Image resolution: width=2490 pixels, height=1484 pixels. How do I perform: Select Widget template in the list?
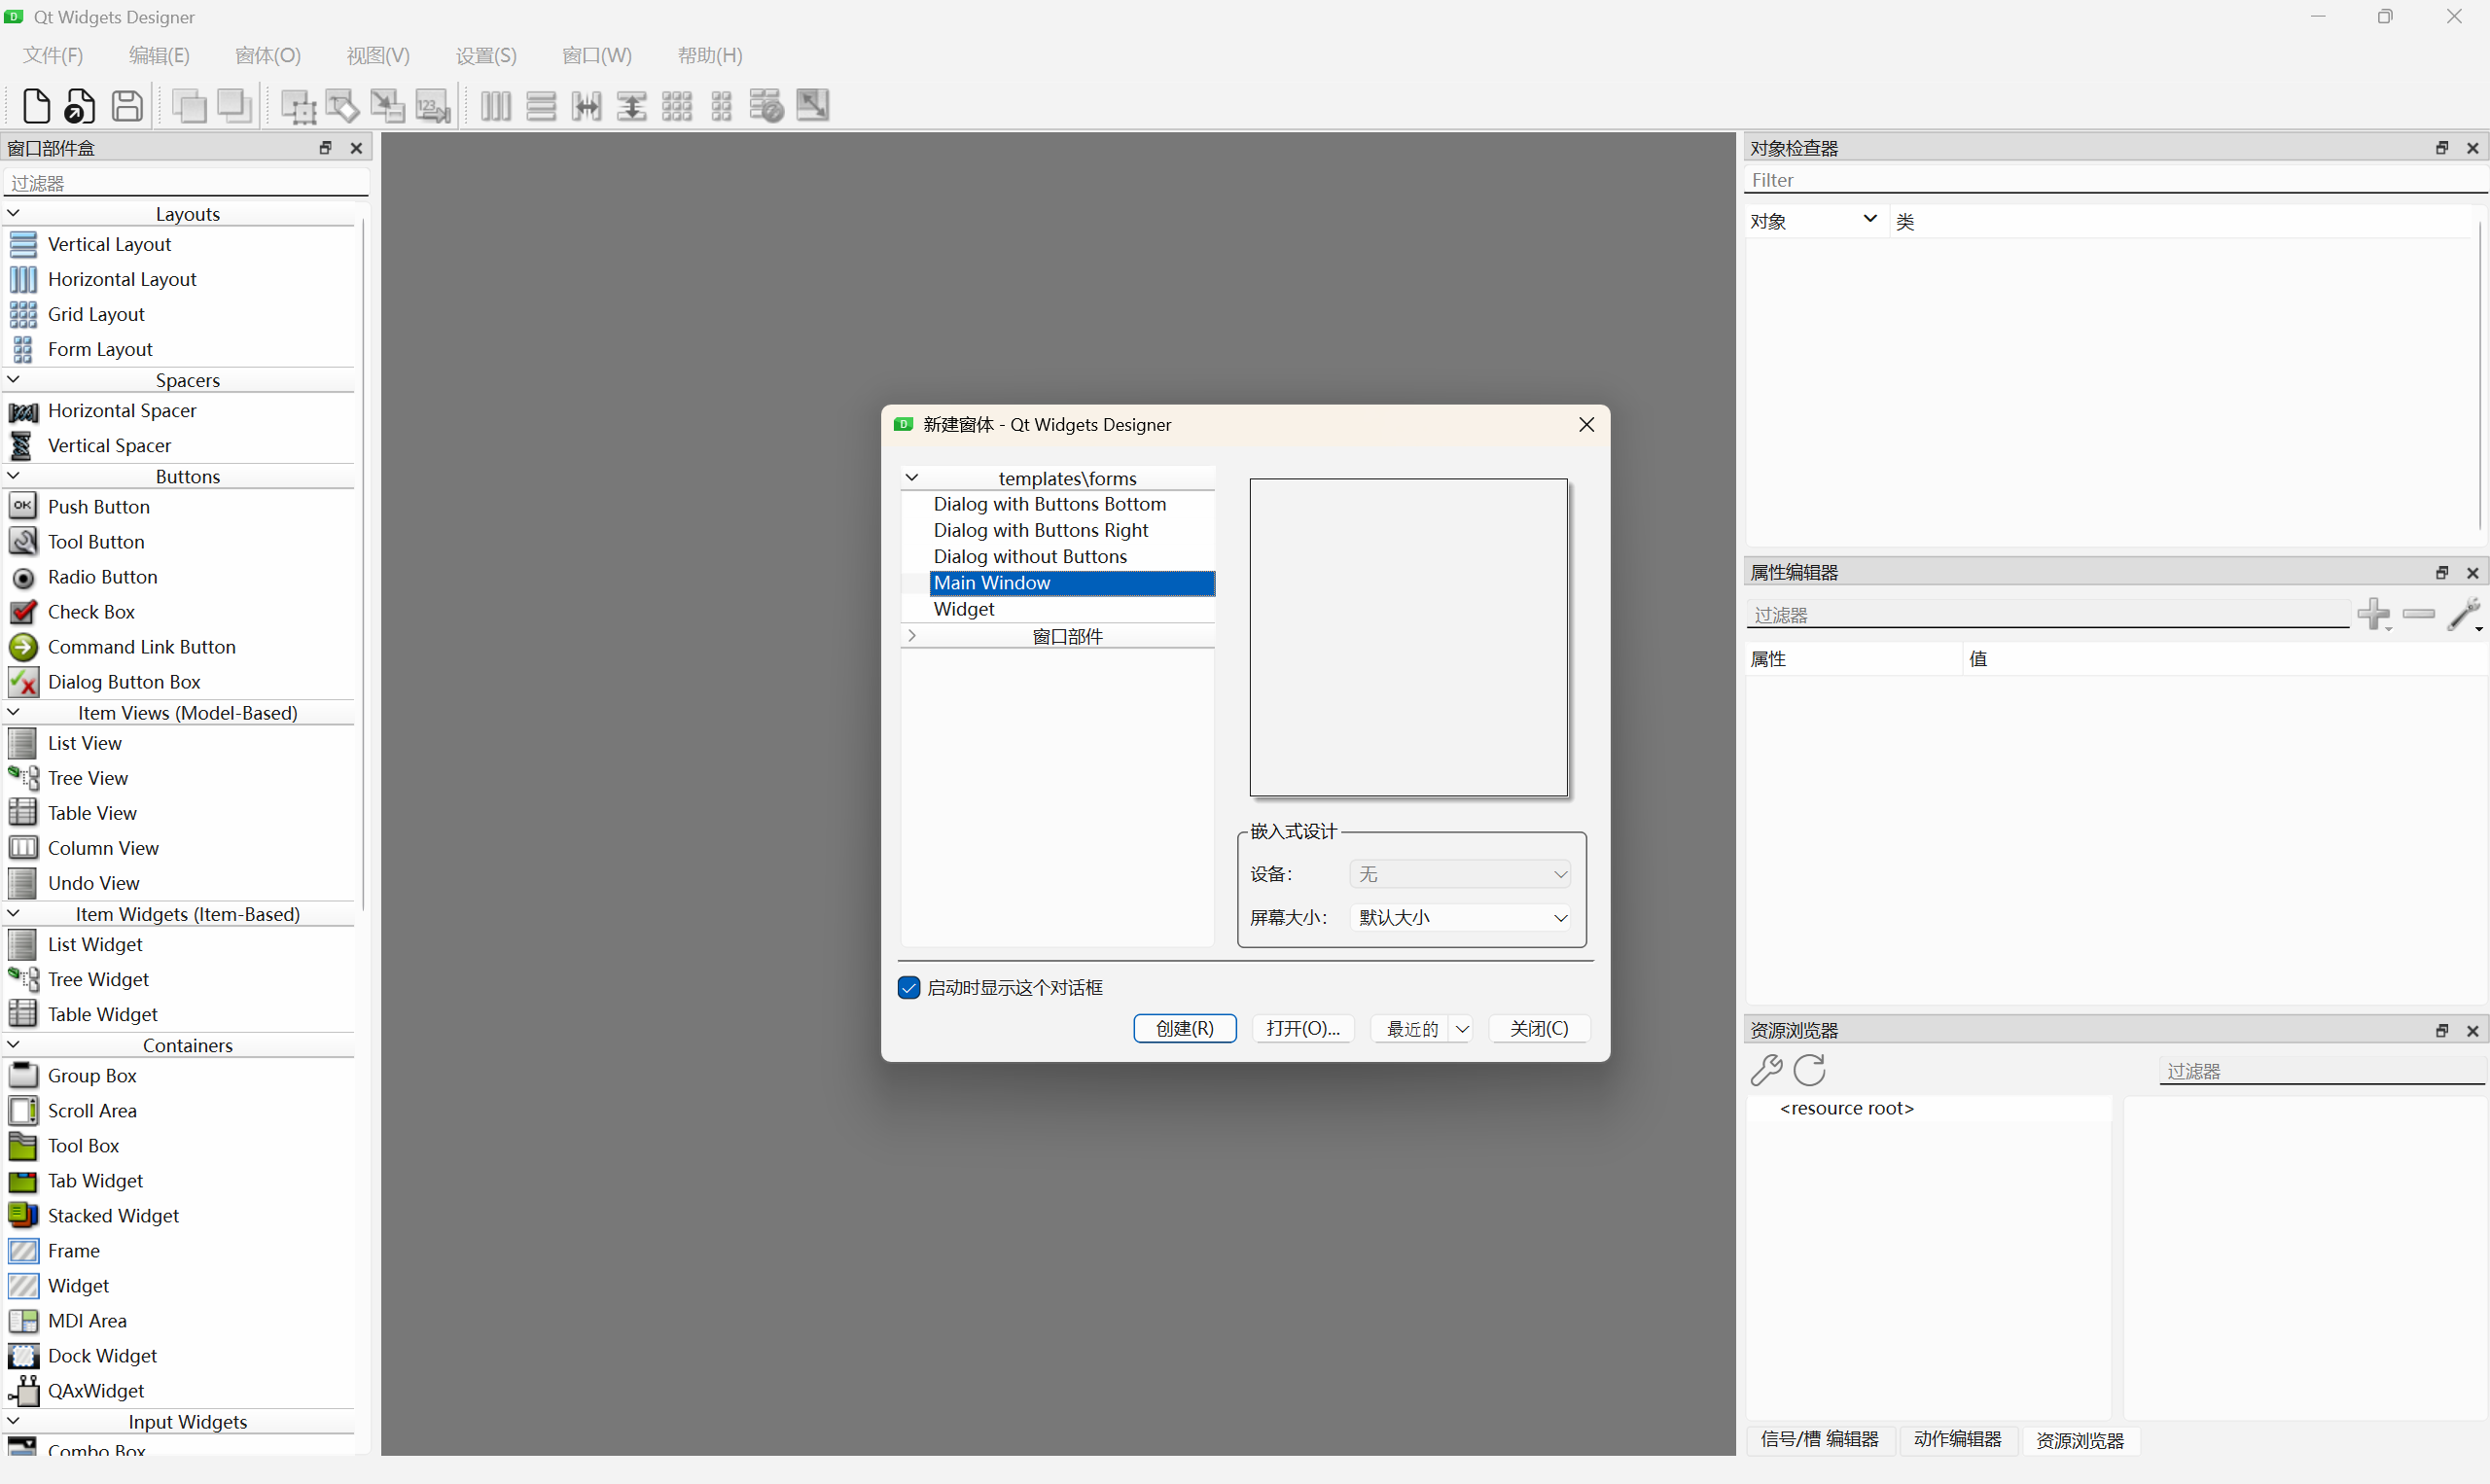click(963, 609)
